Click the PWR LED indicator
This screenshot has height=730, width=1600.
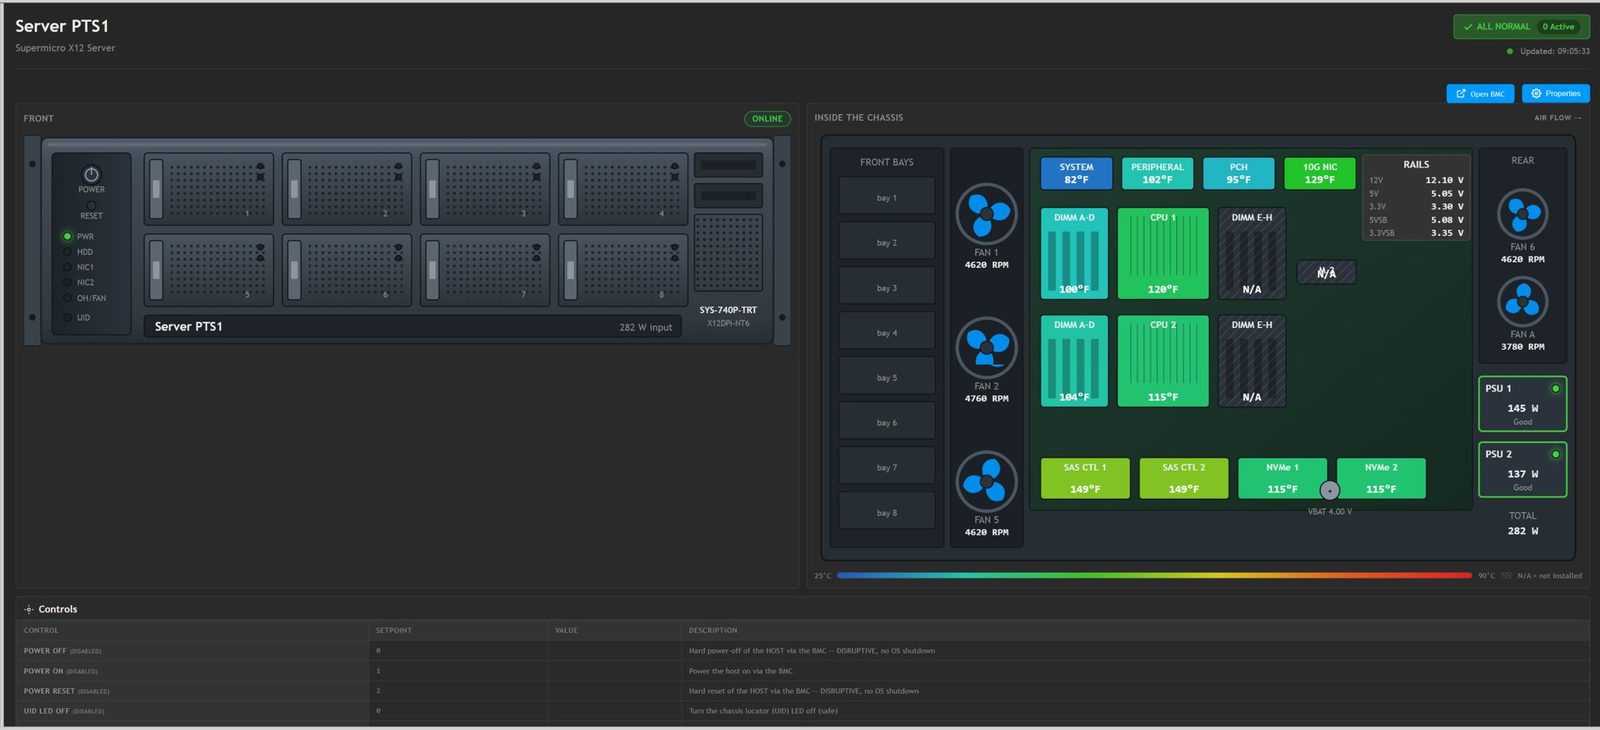(x=67, y=237)
